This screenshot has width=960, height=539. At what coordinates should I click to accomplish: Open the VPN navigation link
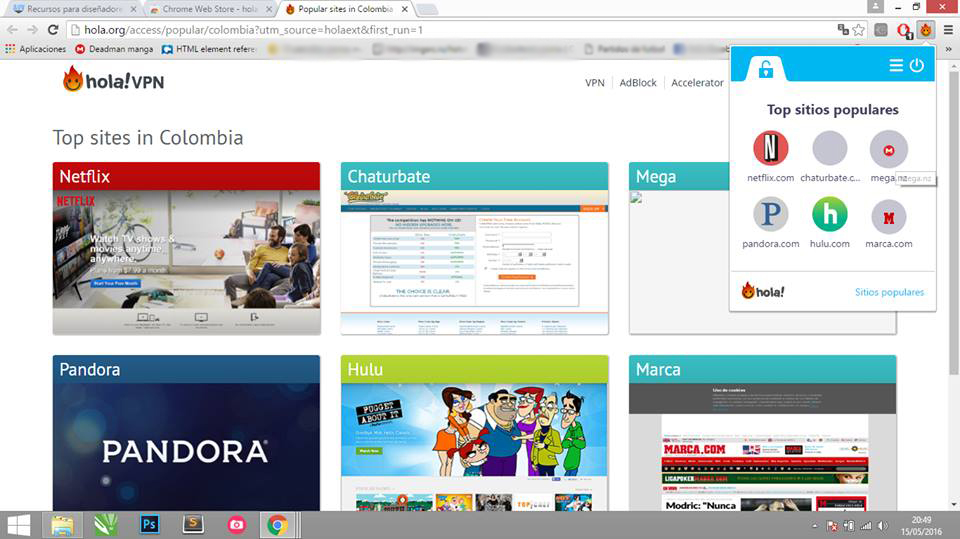pos(594,83)
